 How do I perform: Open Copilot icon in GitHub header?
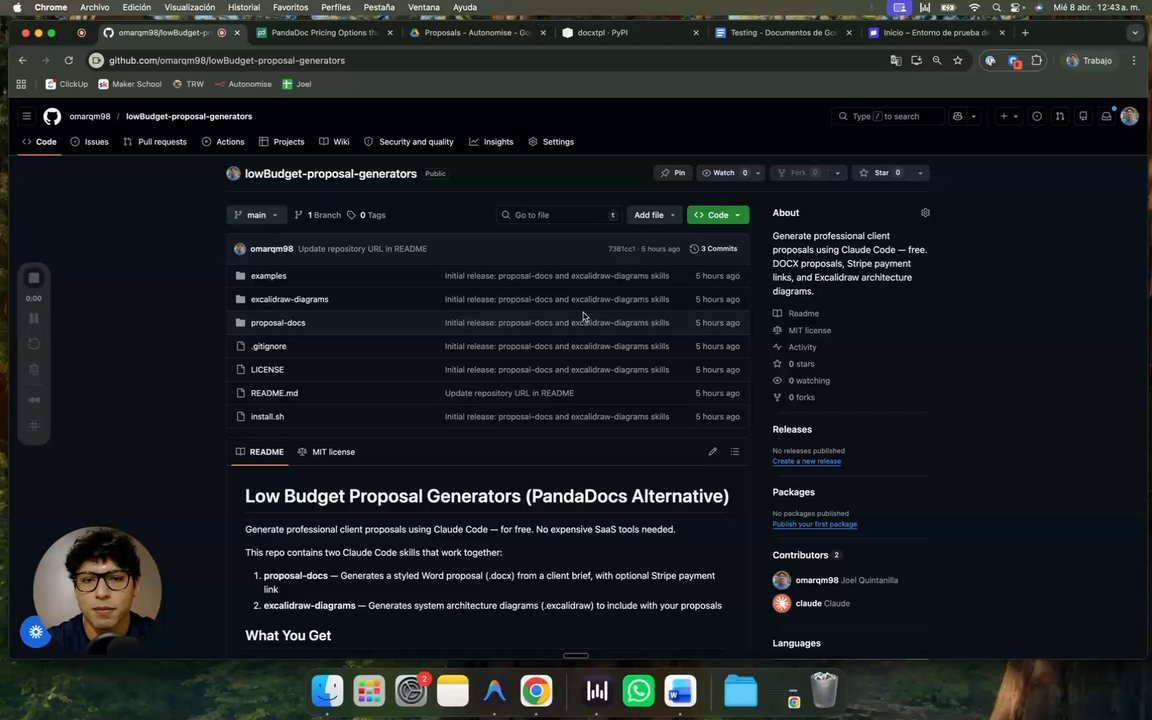[957, 116]
